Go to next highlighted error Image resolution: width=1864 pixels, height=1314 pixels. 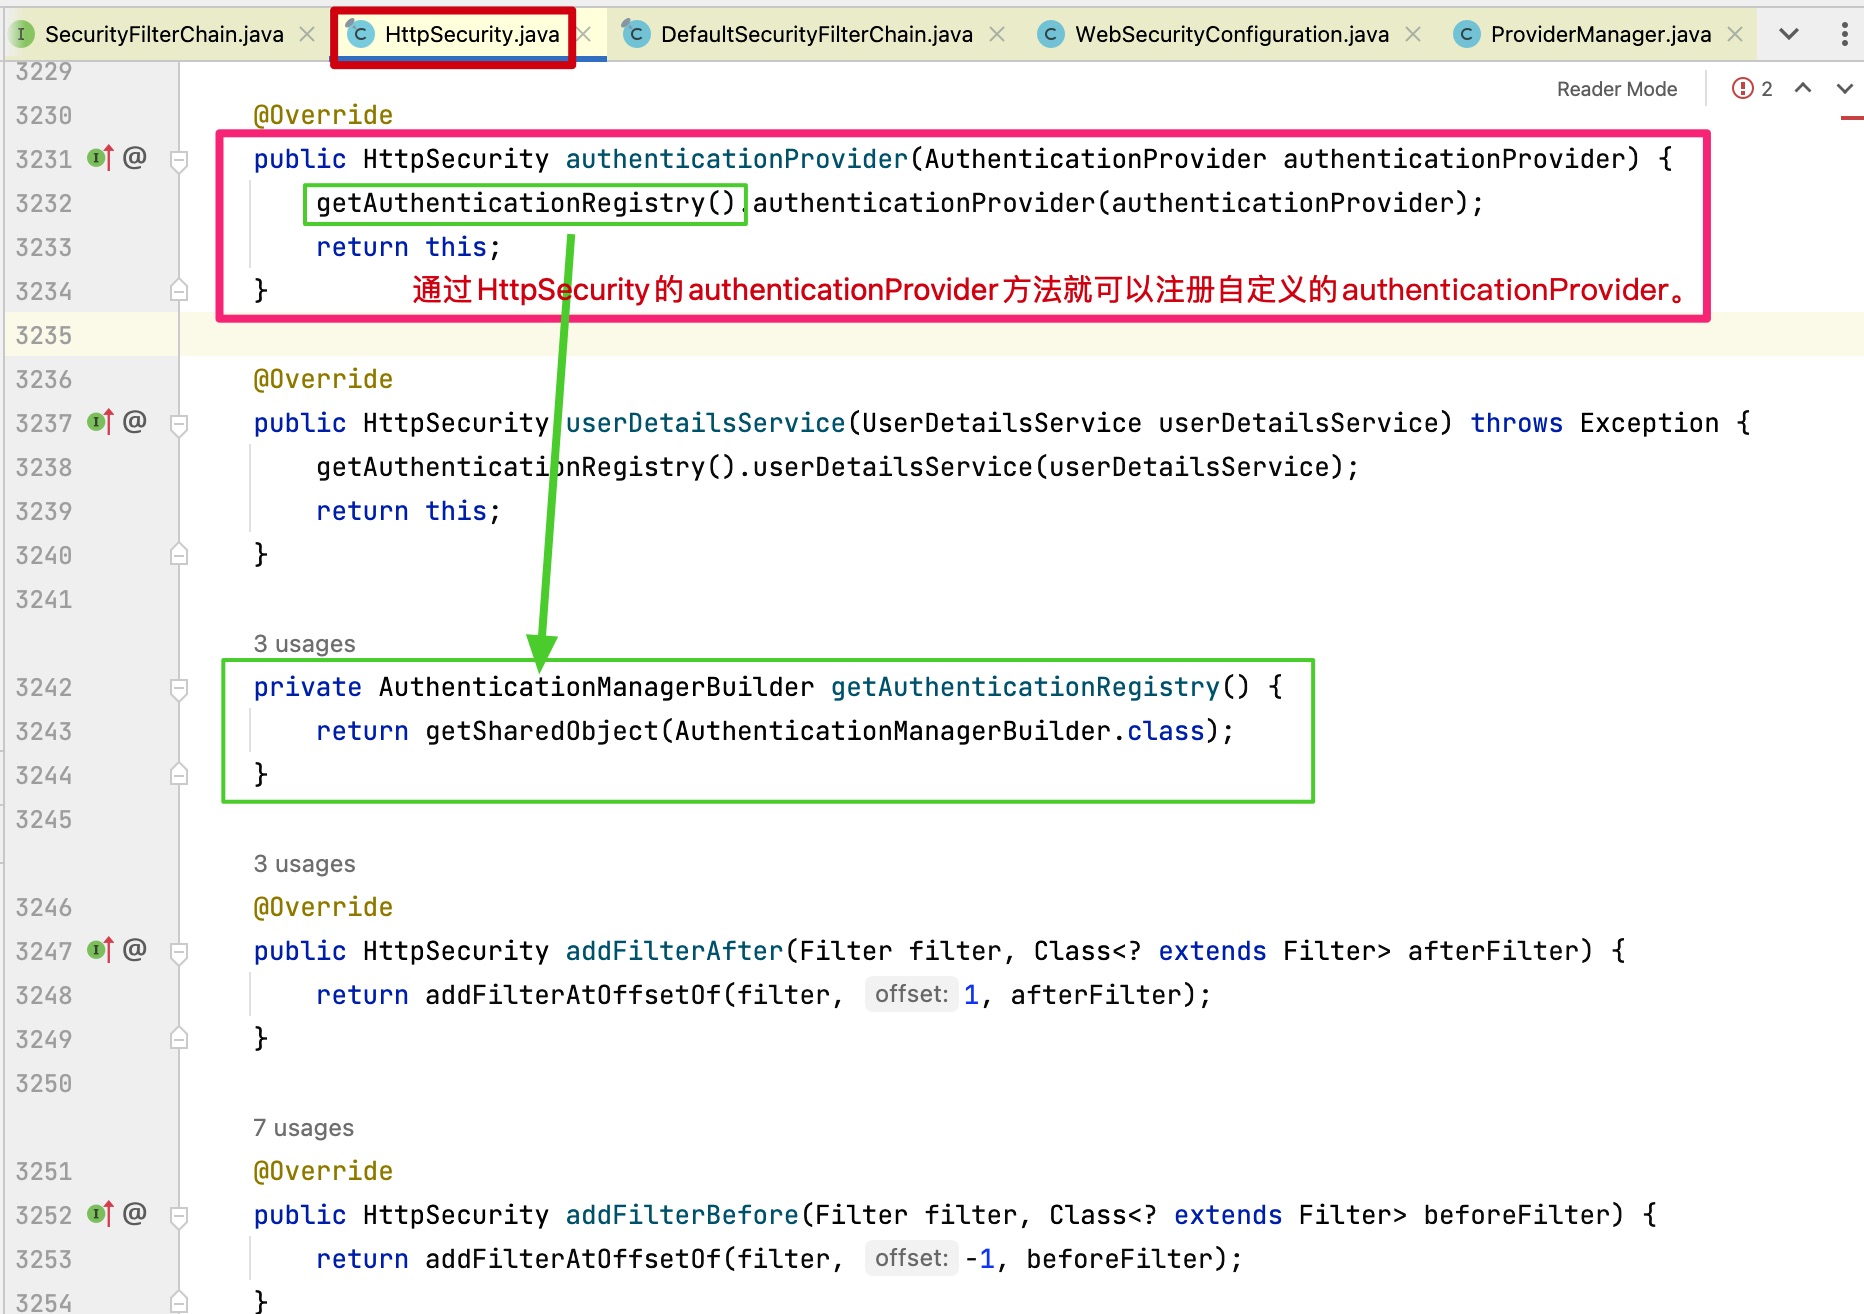pos(1845,88)
